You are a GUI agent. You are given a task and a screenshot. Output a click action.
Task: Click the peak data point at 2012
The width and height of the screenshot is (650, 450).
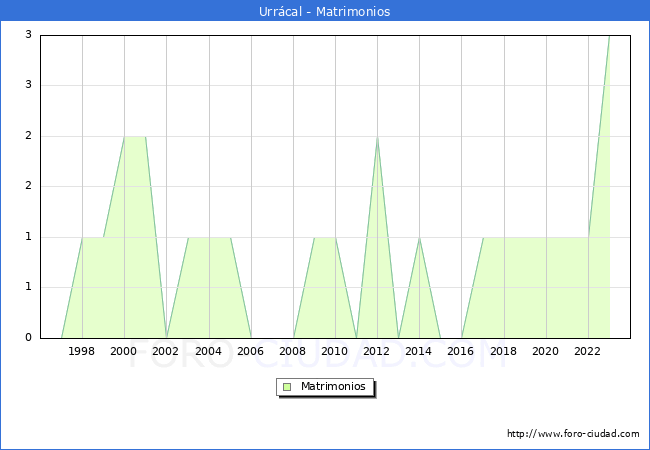377,137
